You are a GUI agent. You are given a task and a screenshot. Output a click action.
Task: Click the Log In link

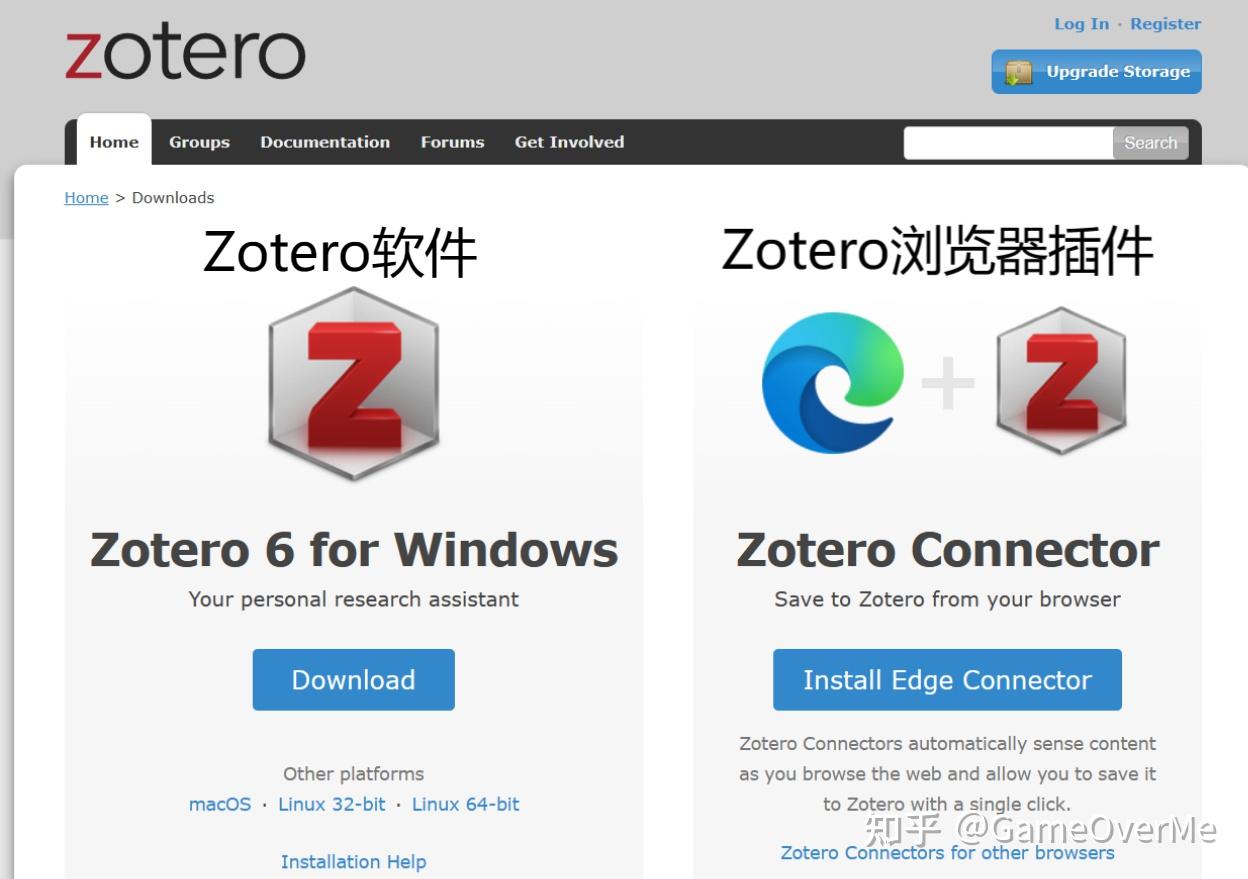coord(1081,23)
